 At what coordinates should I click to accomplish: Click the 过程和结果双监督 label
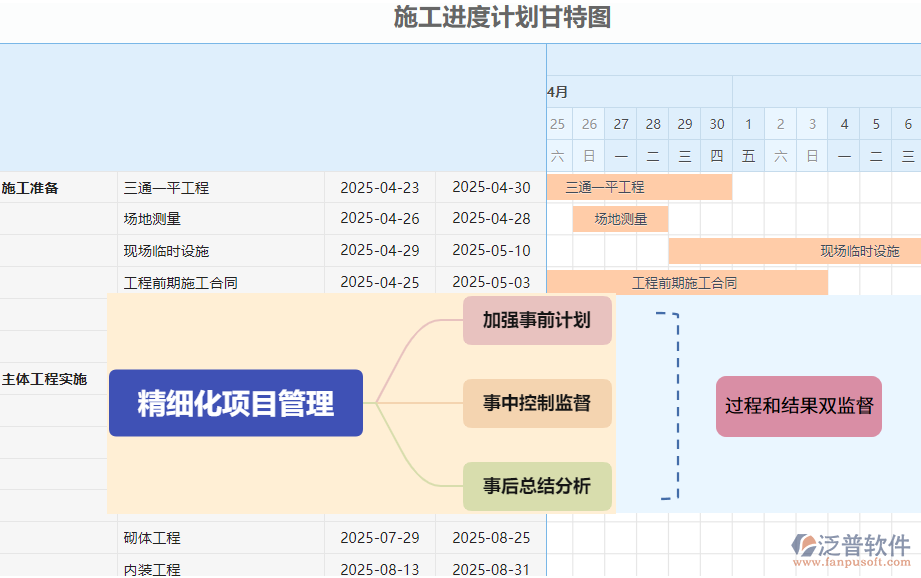pyautogui.click(x=797, y=405)
